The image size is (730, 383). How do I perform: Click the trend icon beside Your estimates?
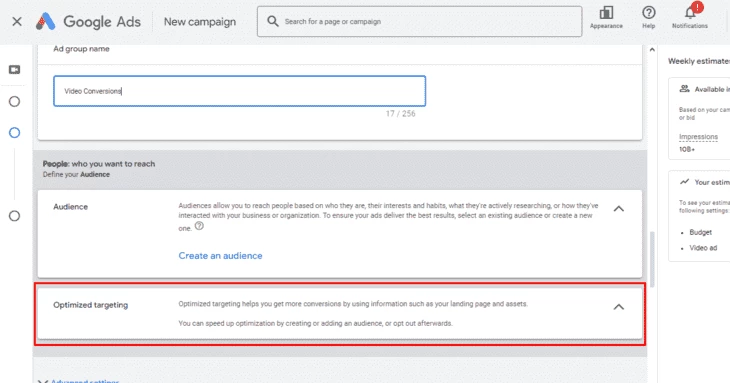[x=684, y=182]
